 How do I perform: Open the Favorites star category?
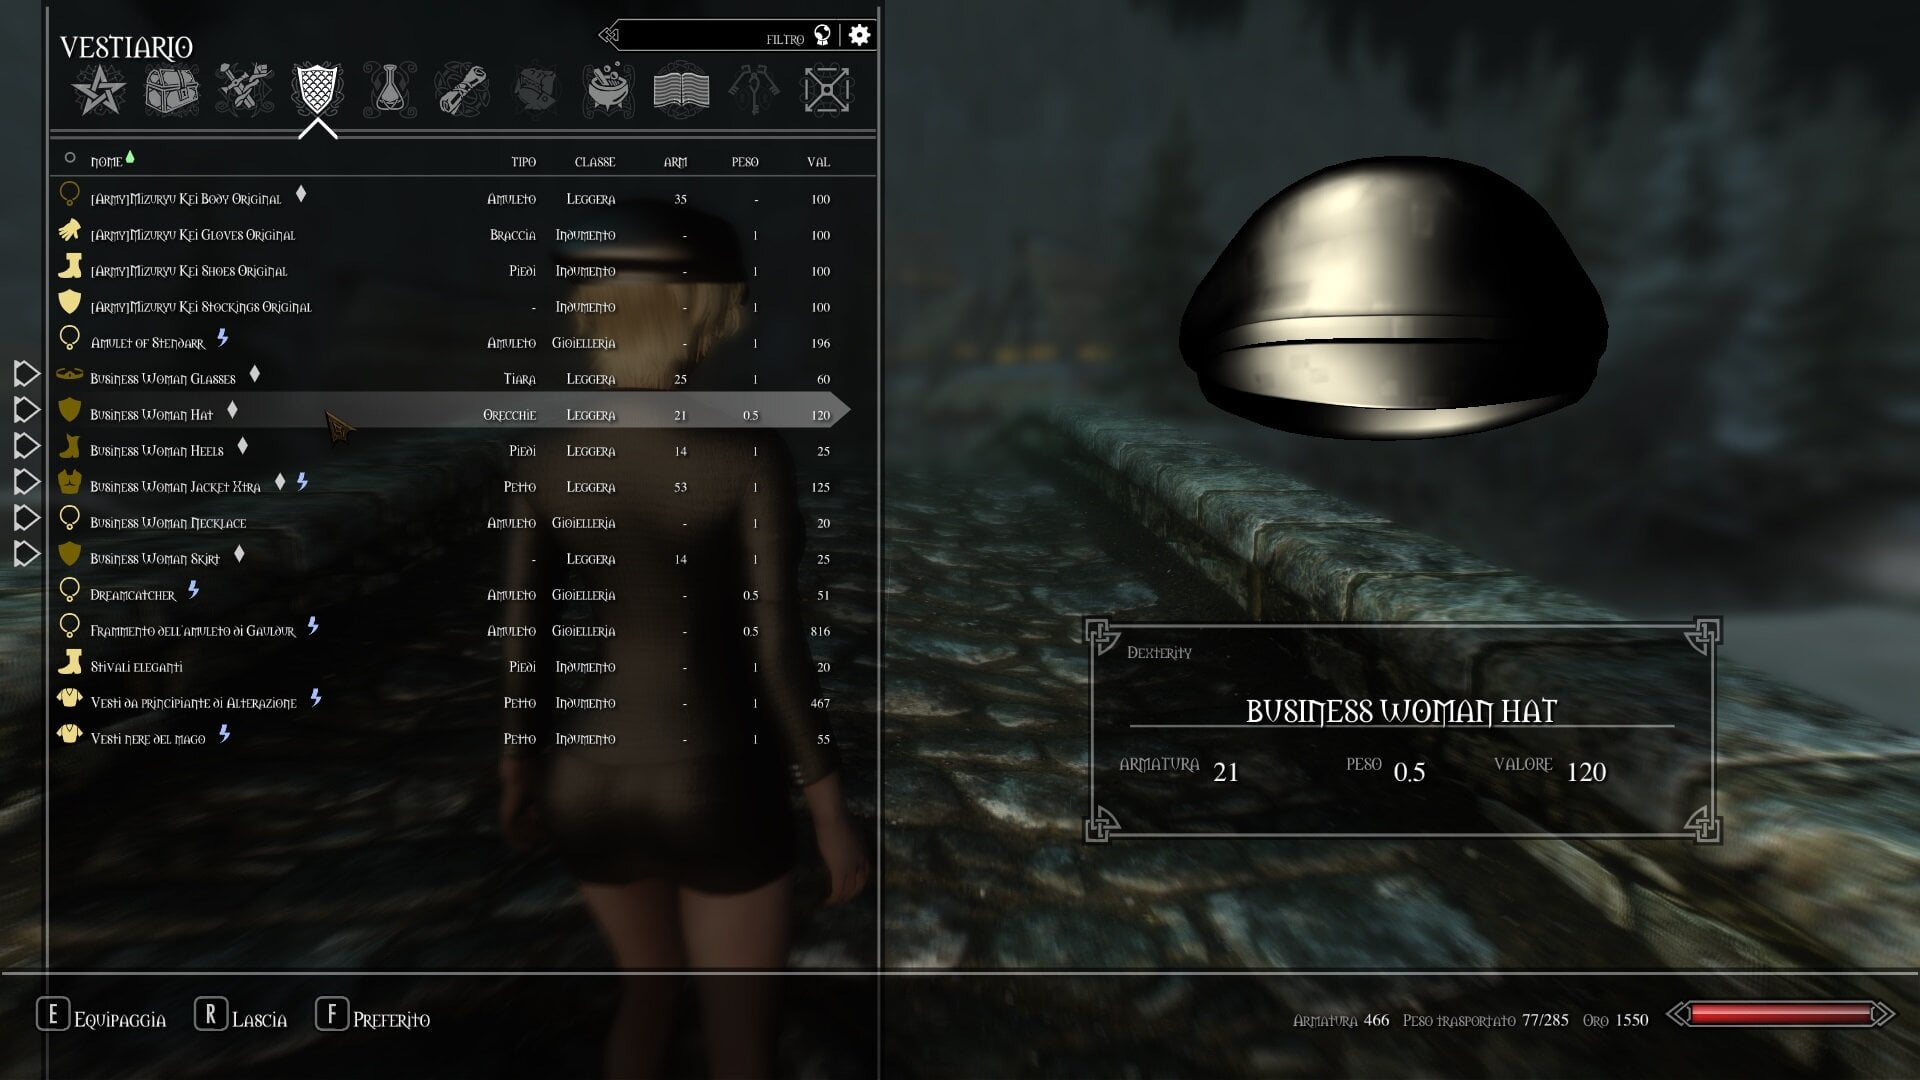(98, 90)
